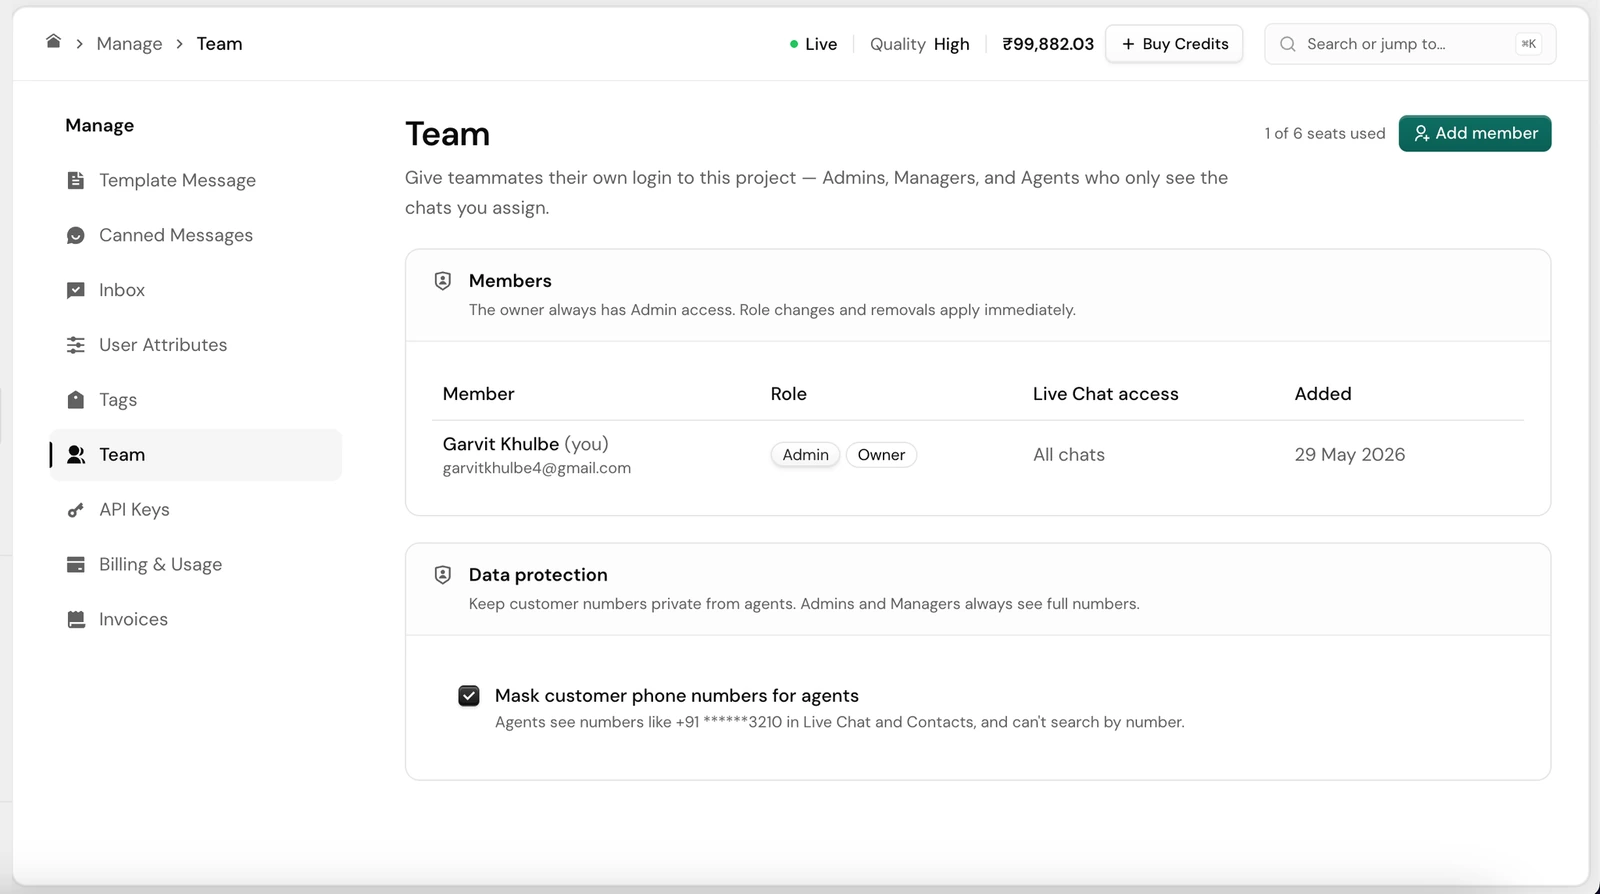Click the Role column header
The image size is (1600, 894).
pyautogui.click(x=789, y=394)
